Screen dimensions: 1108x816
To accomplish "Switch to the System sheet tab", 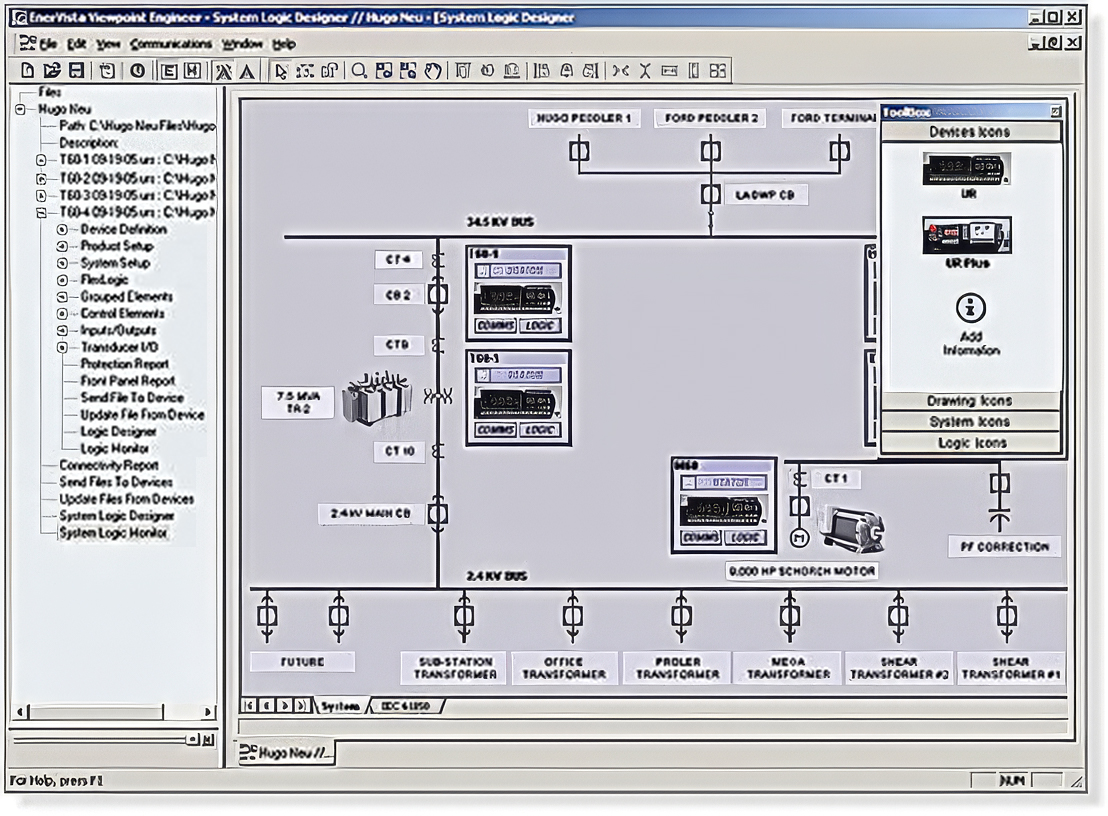I will 340,705.
